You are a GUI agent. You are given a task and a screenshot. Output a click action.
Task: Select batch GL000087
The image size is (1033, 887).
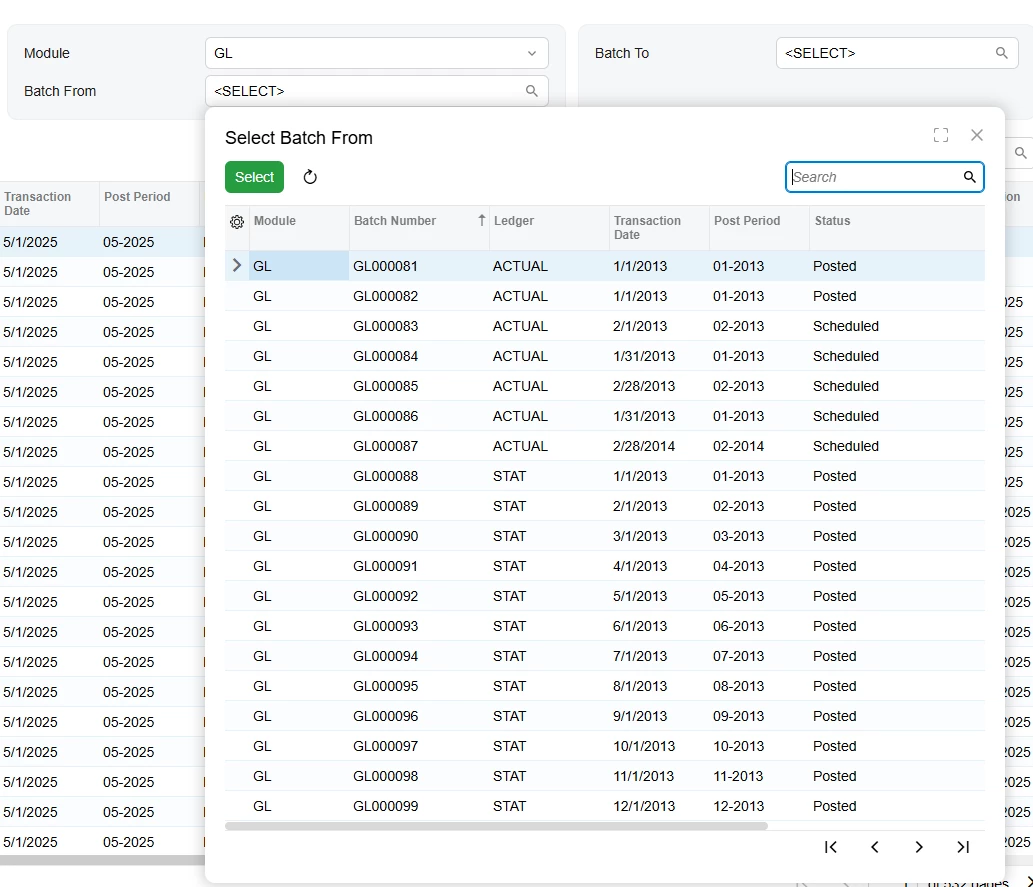[605, 446]
